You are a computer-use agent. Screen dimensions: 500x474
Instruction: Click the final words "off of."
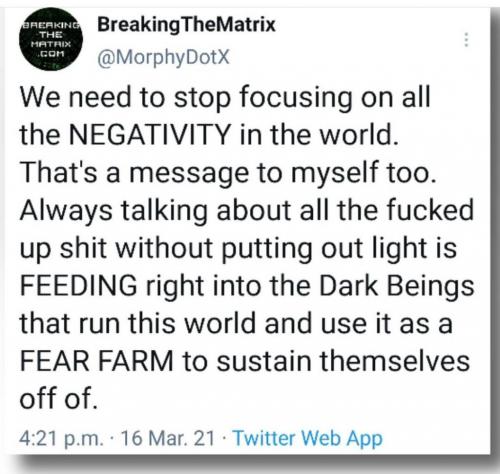[59, 398]
